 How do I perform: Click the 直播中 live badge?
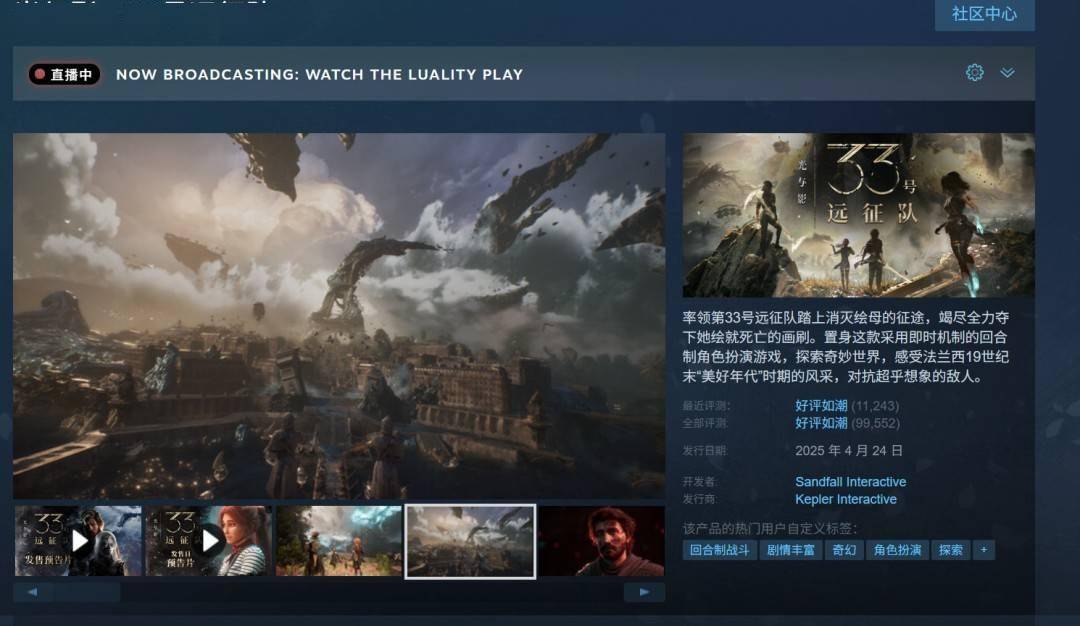(64, 74)
